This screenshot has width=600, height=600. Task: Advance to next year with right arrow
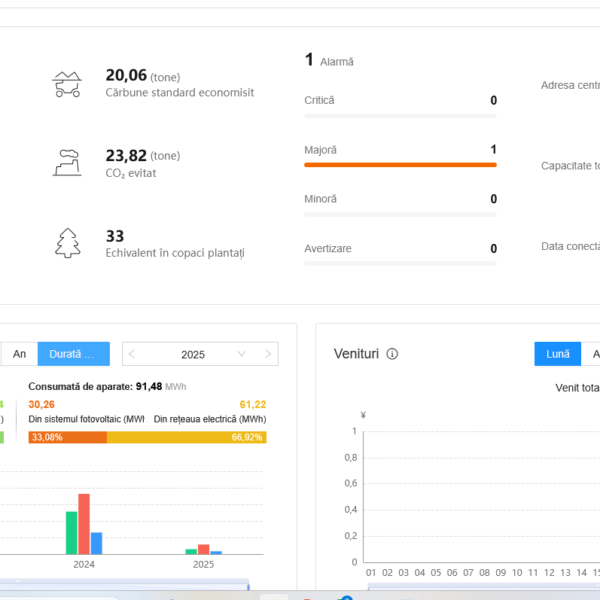[267, 354]
